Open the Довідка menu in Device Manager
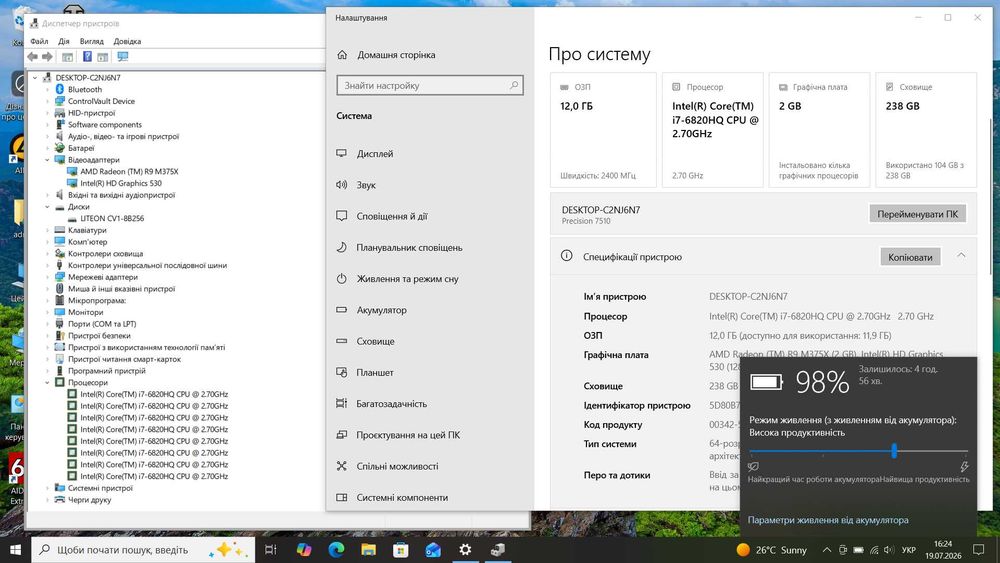 click(127, 41)
